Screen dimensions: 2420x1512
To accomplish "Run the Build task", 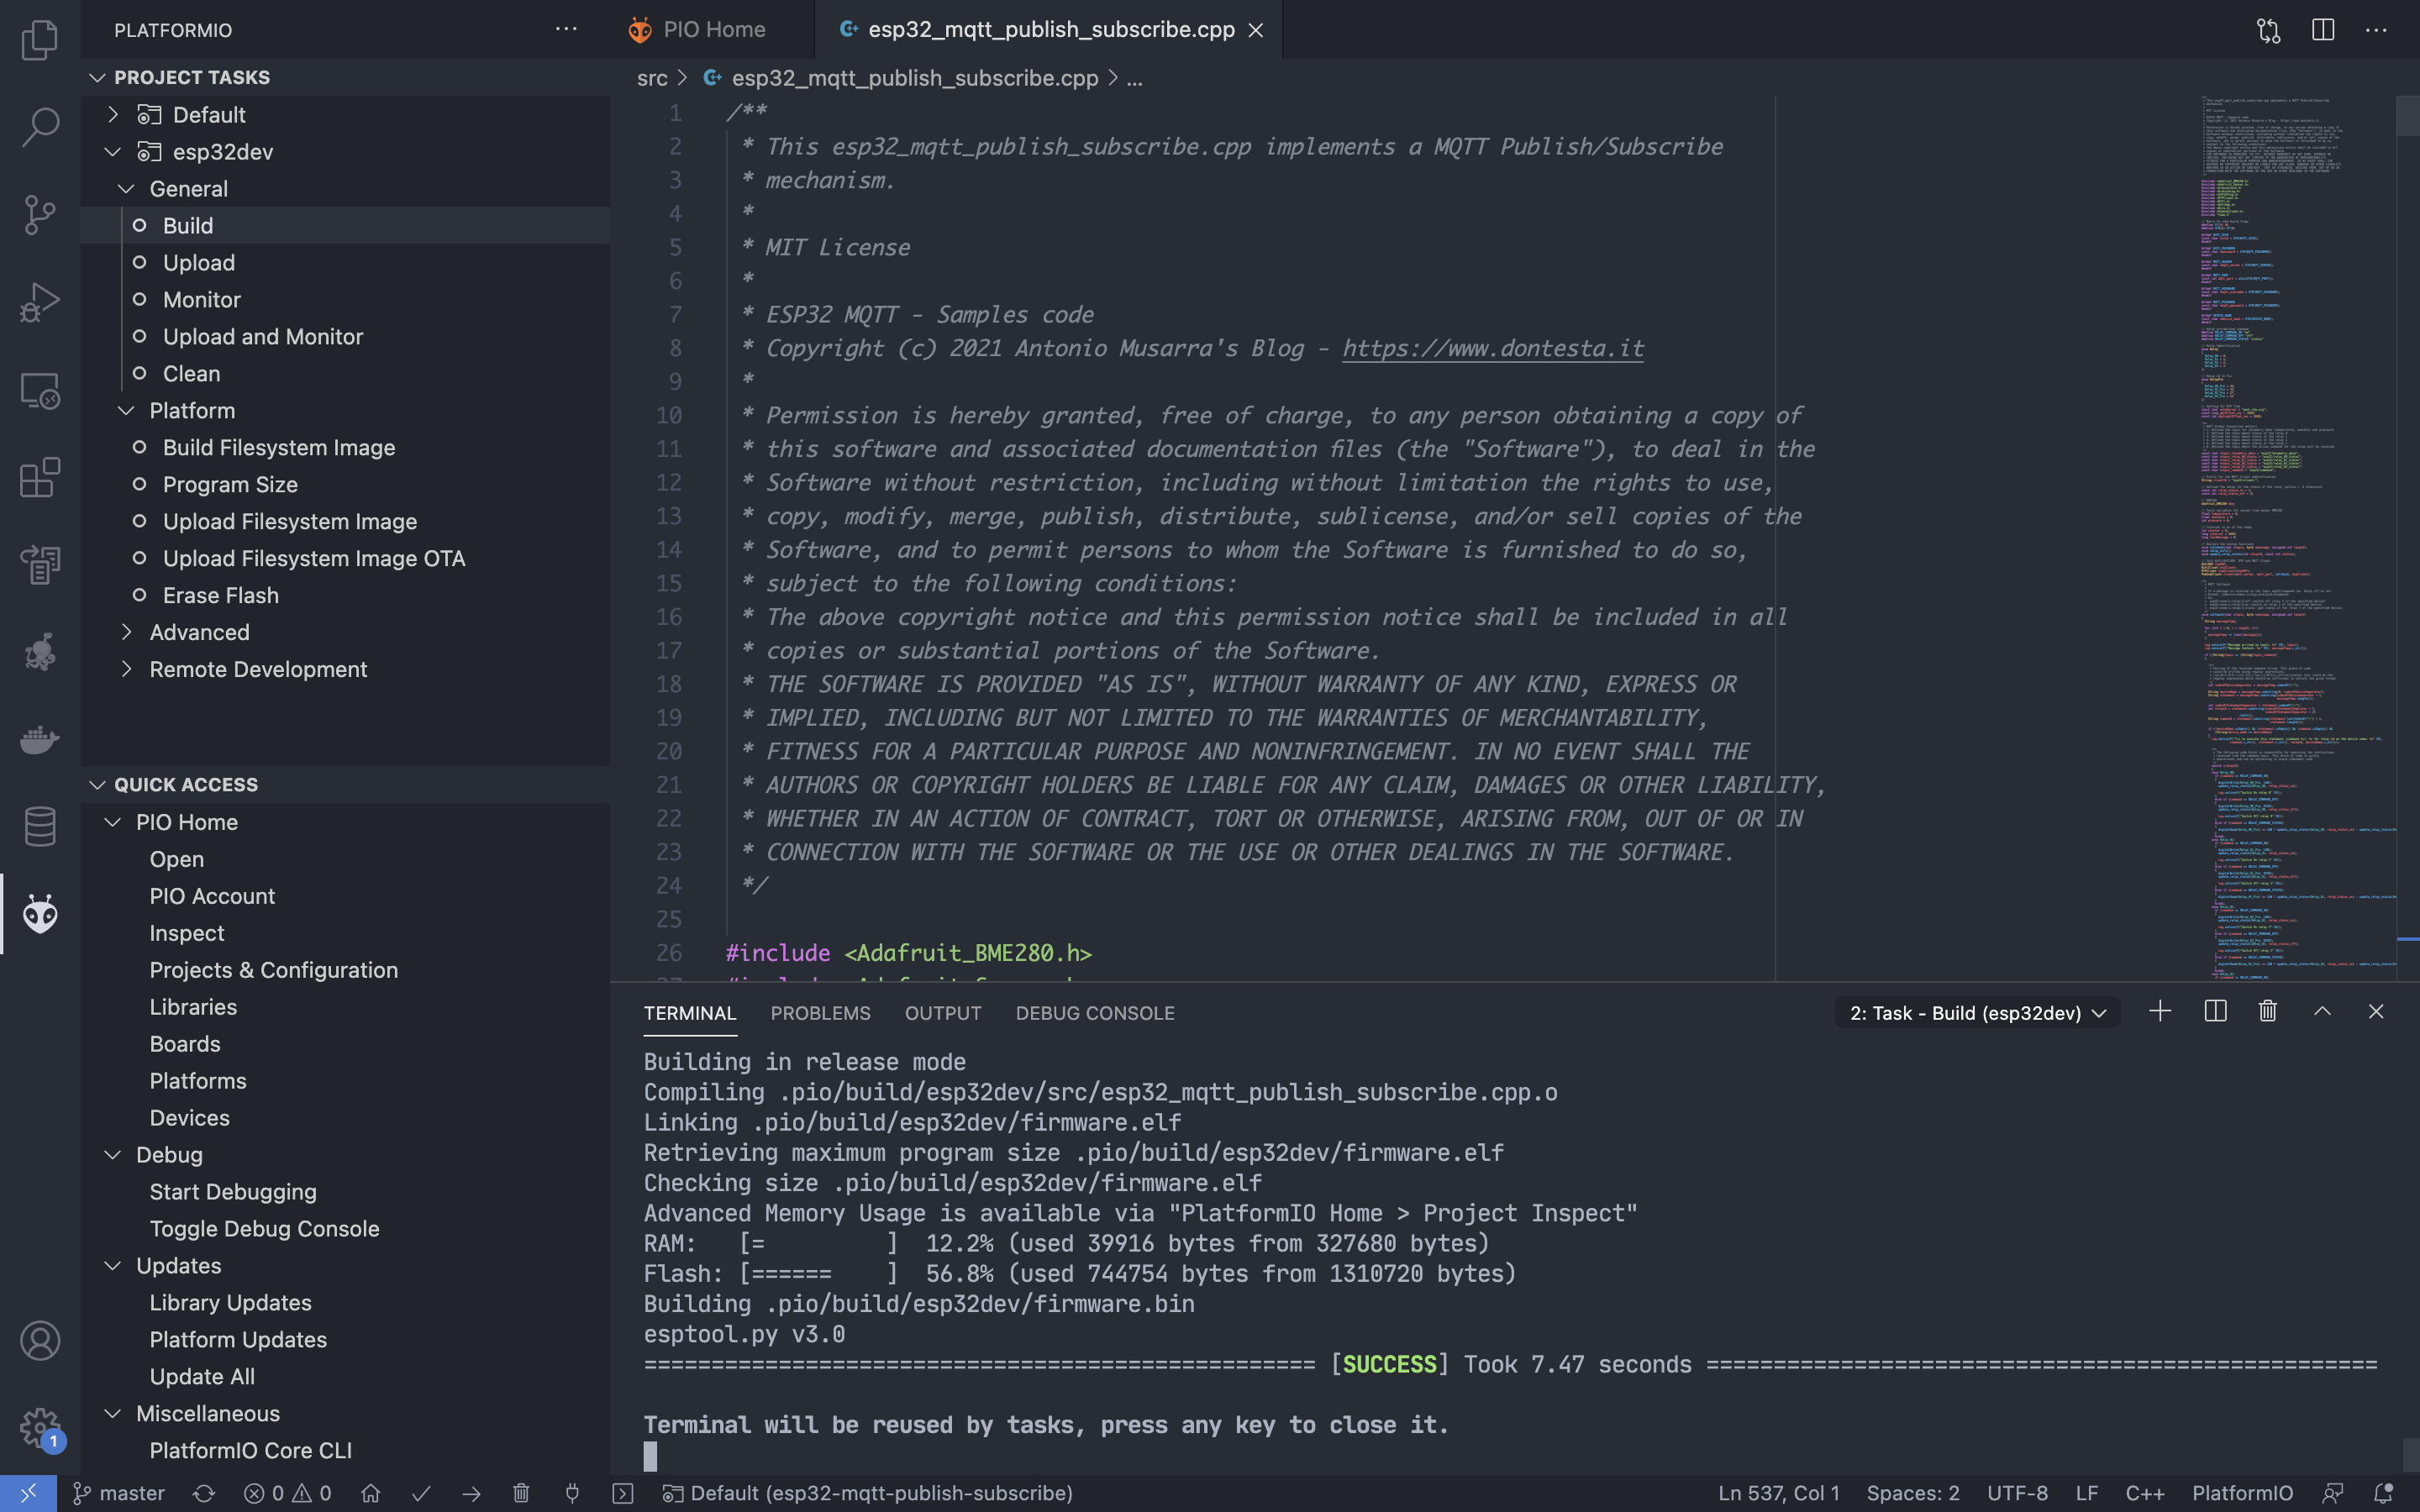I will click(345, 225).
